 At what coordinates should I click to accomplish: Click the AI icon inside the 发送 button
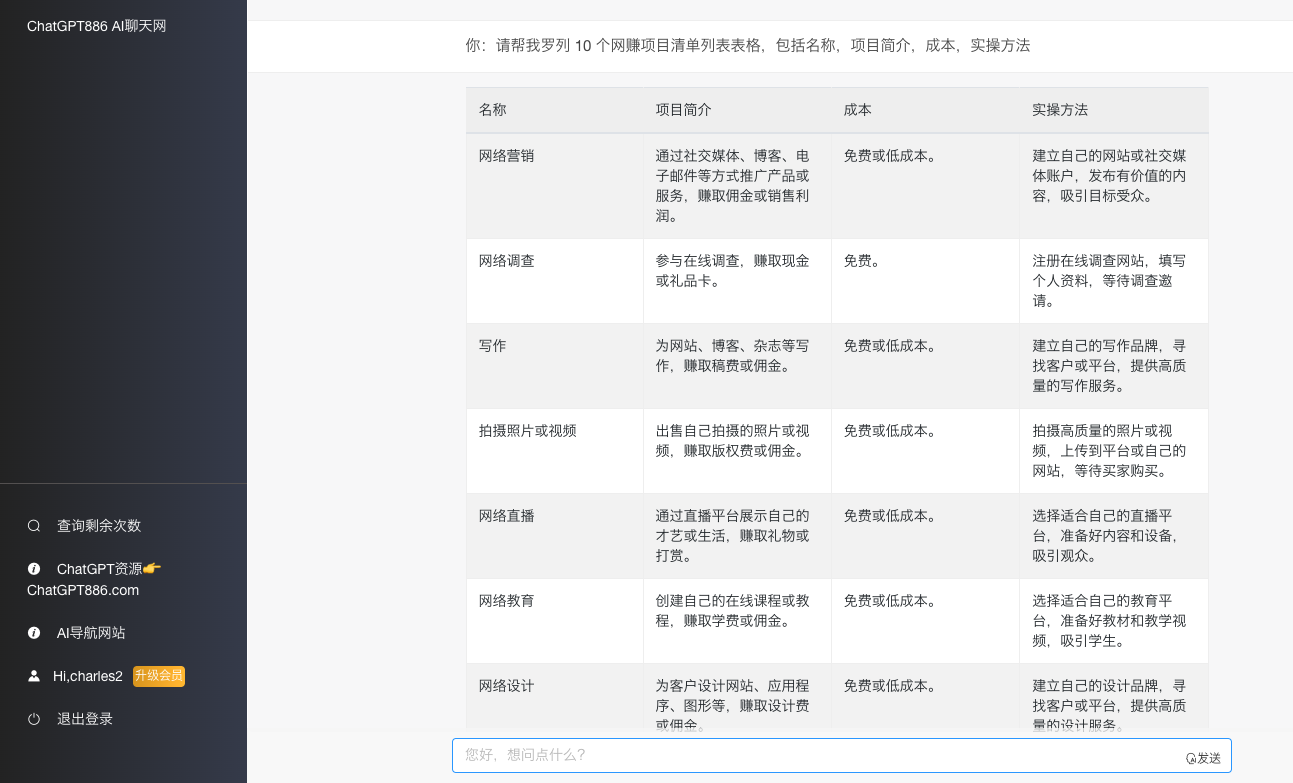tap(1189, 758)
